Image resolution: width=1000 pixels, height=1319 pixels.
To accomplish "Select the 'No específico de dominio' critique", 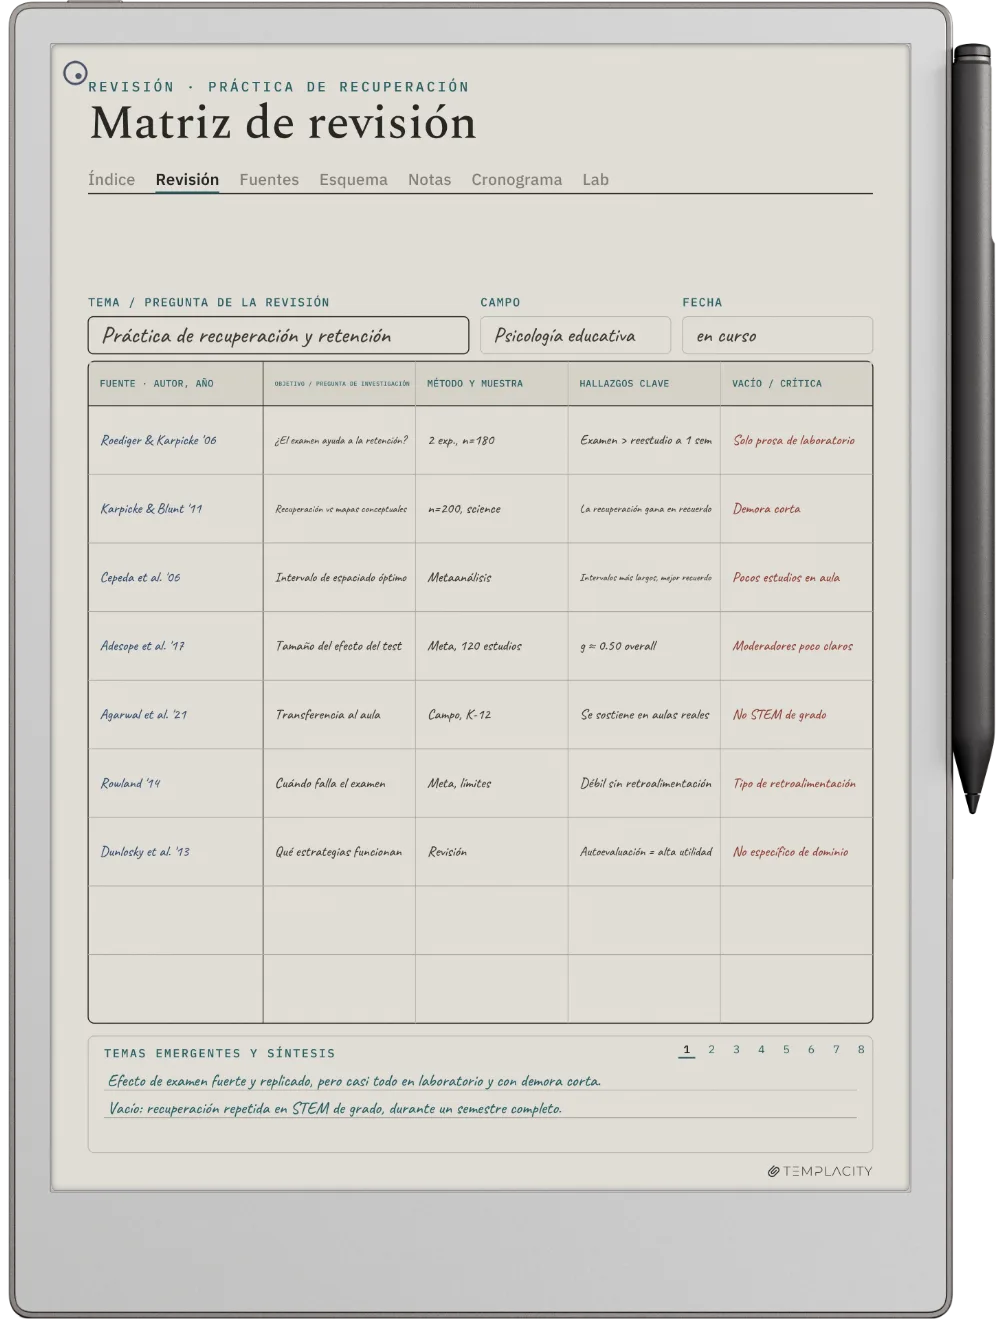I will (x=796, y=852).
